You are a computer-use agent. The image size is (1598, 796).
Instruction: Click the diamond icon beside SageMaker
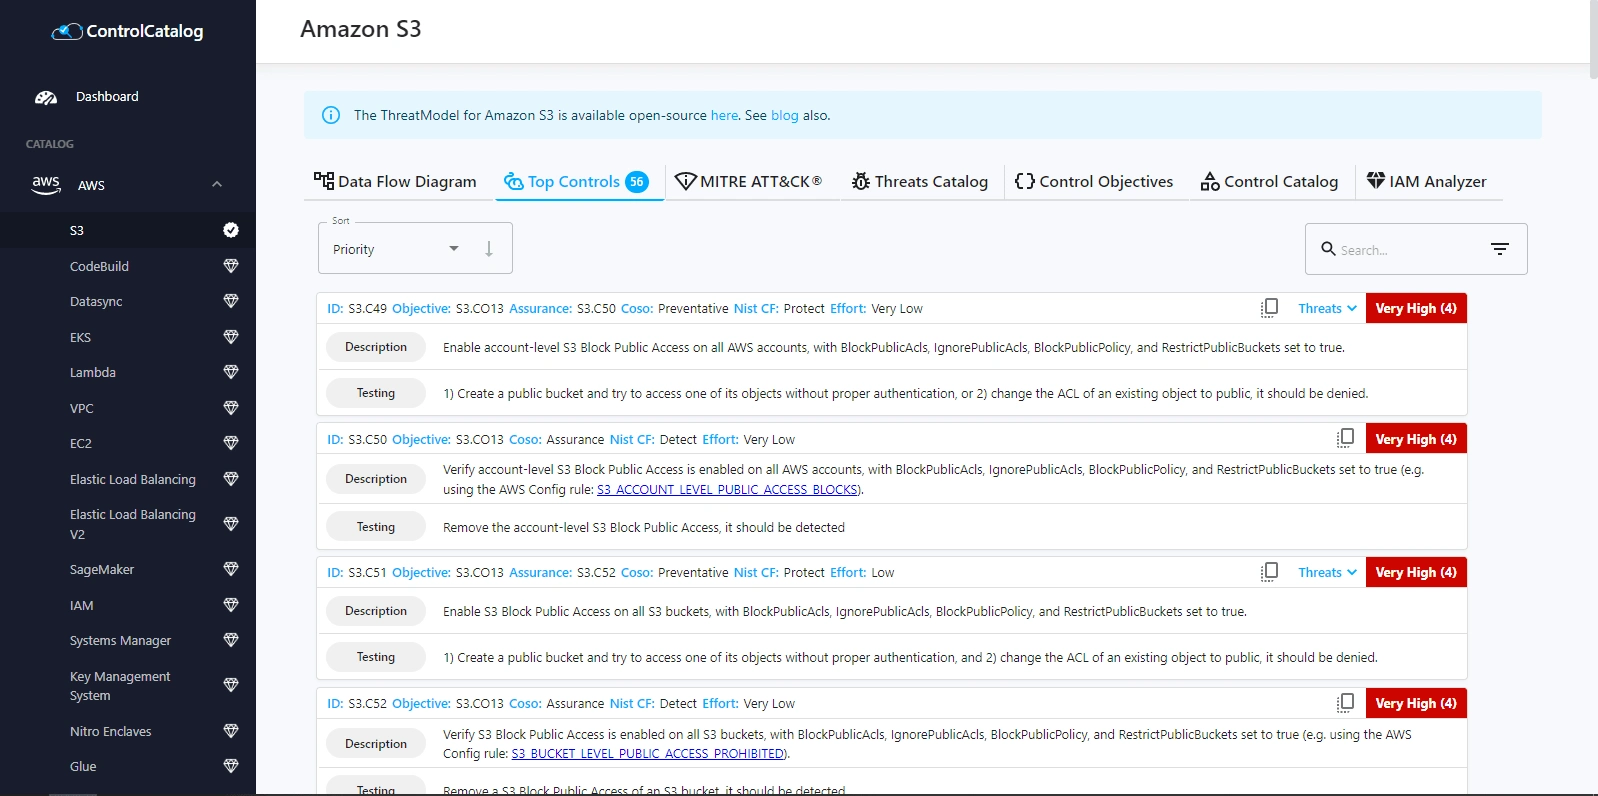(231, 569)
